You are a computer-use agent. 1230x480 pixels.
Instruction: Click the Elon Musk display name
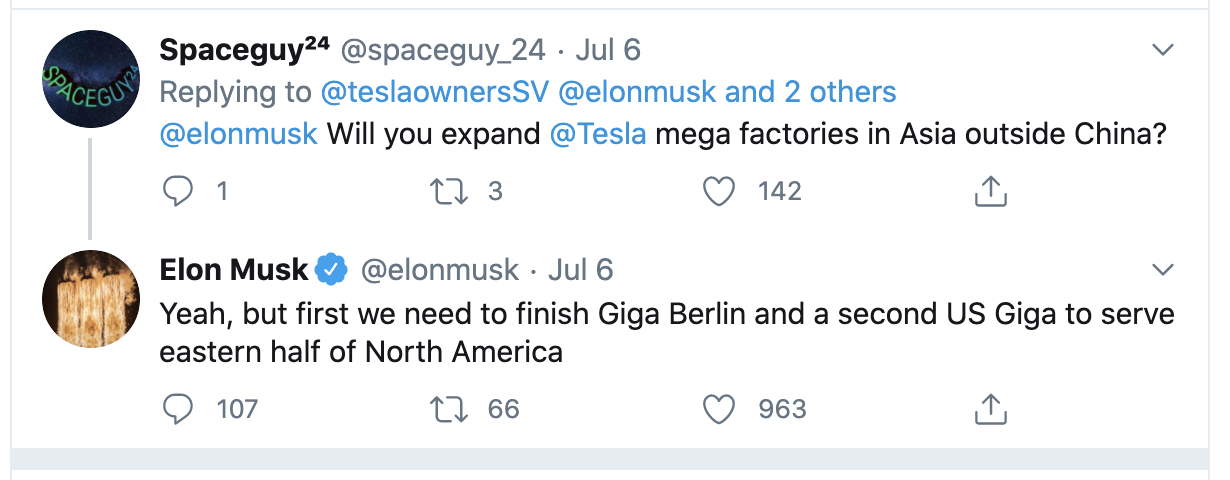pos(234,270)
